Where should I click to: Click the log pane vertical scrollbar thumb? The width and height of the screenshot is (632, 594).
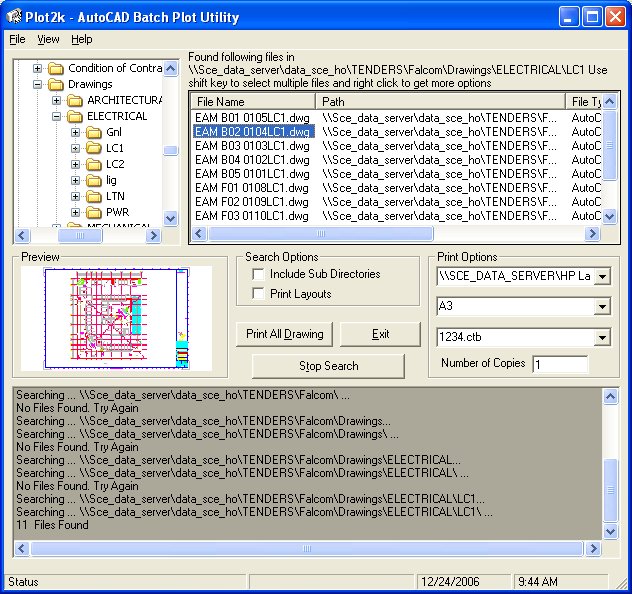[x=611, y=490]
